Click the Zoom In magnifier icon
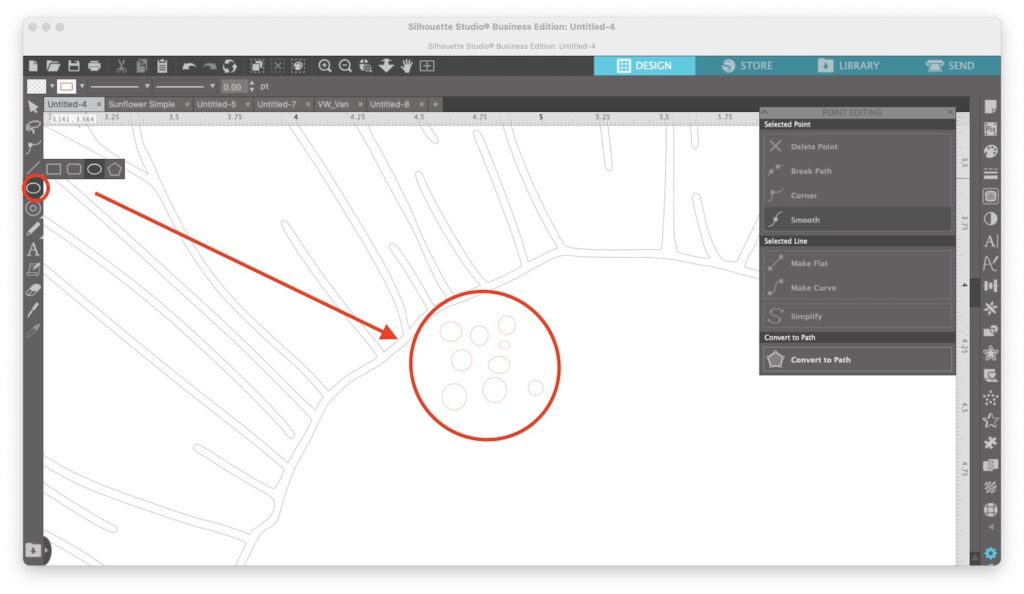This screenshot has height=594, width=1024. click(x=325, y=66)
